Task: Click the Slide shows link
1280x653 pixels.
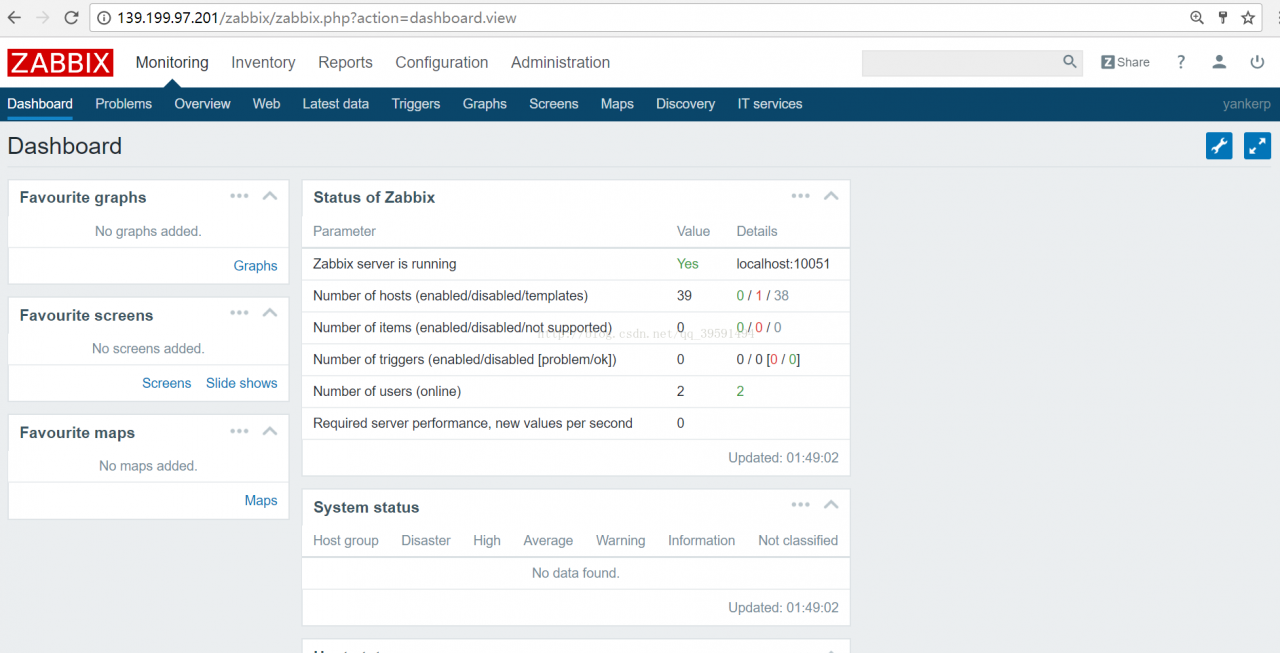Action: tap(242, 383)
